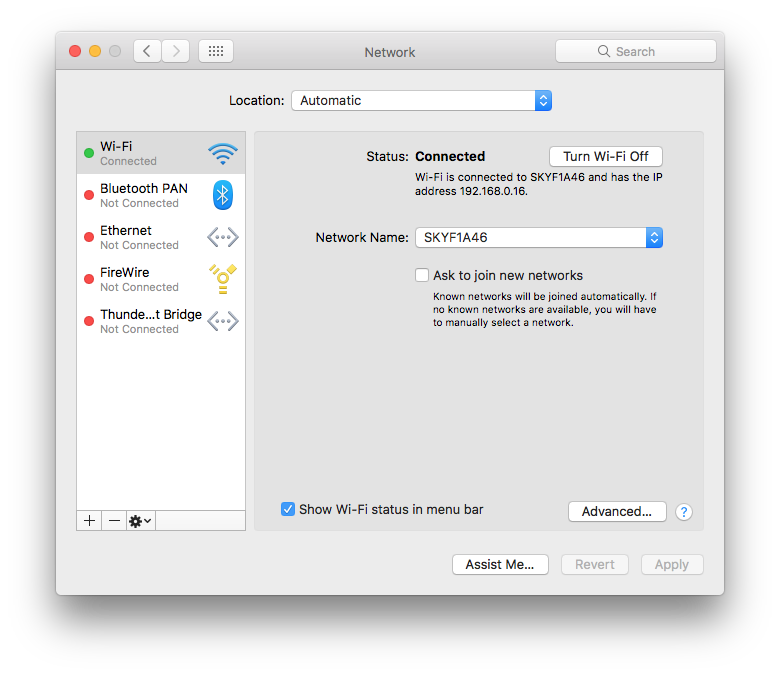Screen dimensions: 780x675
Task: Select Thunderbolt Bridge service
Action: [x=161, y=321]
